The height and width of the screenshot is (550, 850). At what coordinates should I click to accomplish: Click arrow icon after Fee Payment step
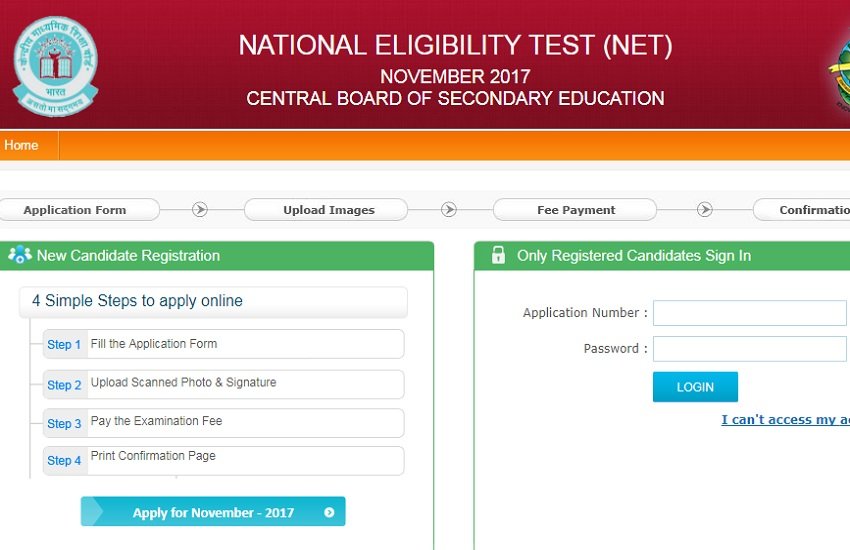click(x=705, y=210)
